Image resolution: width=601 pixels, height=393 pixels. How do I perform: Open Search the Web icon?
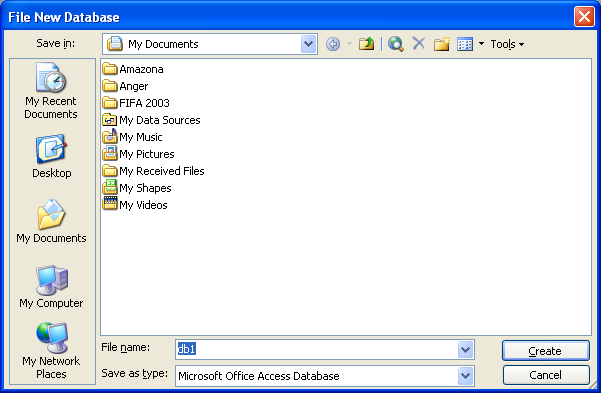(396, 44)
